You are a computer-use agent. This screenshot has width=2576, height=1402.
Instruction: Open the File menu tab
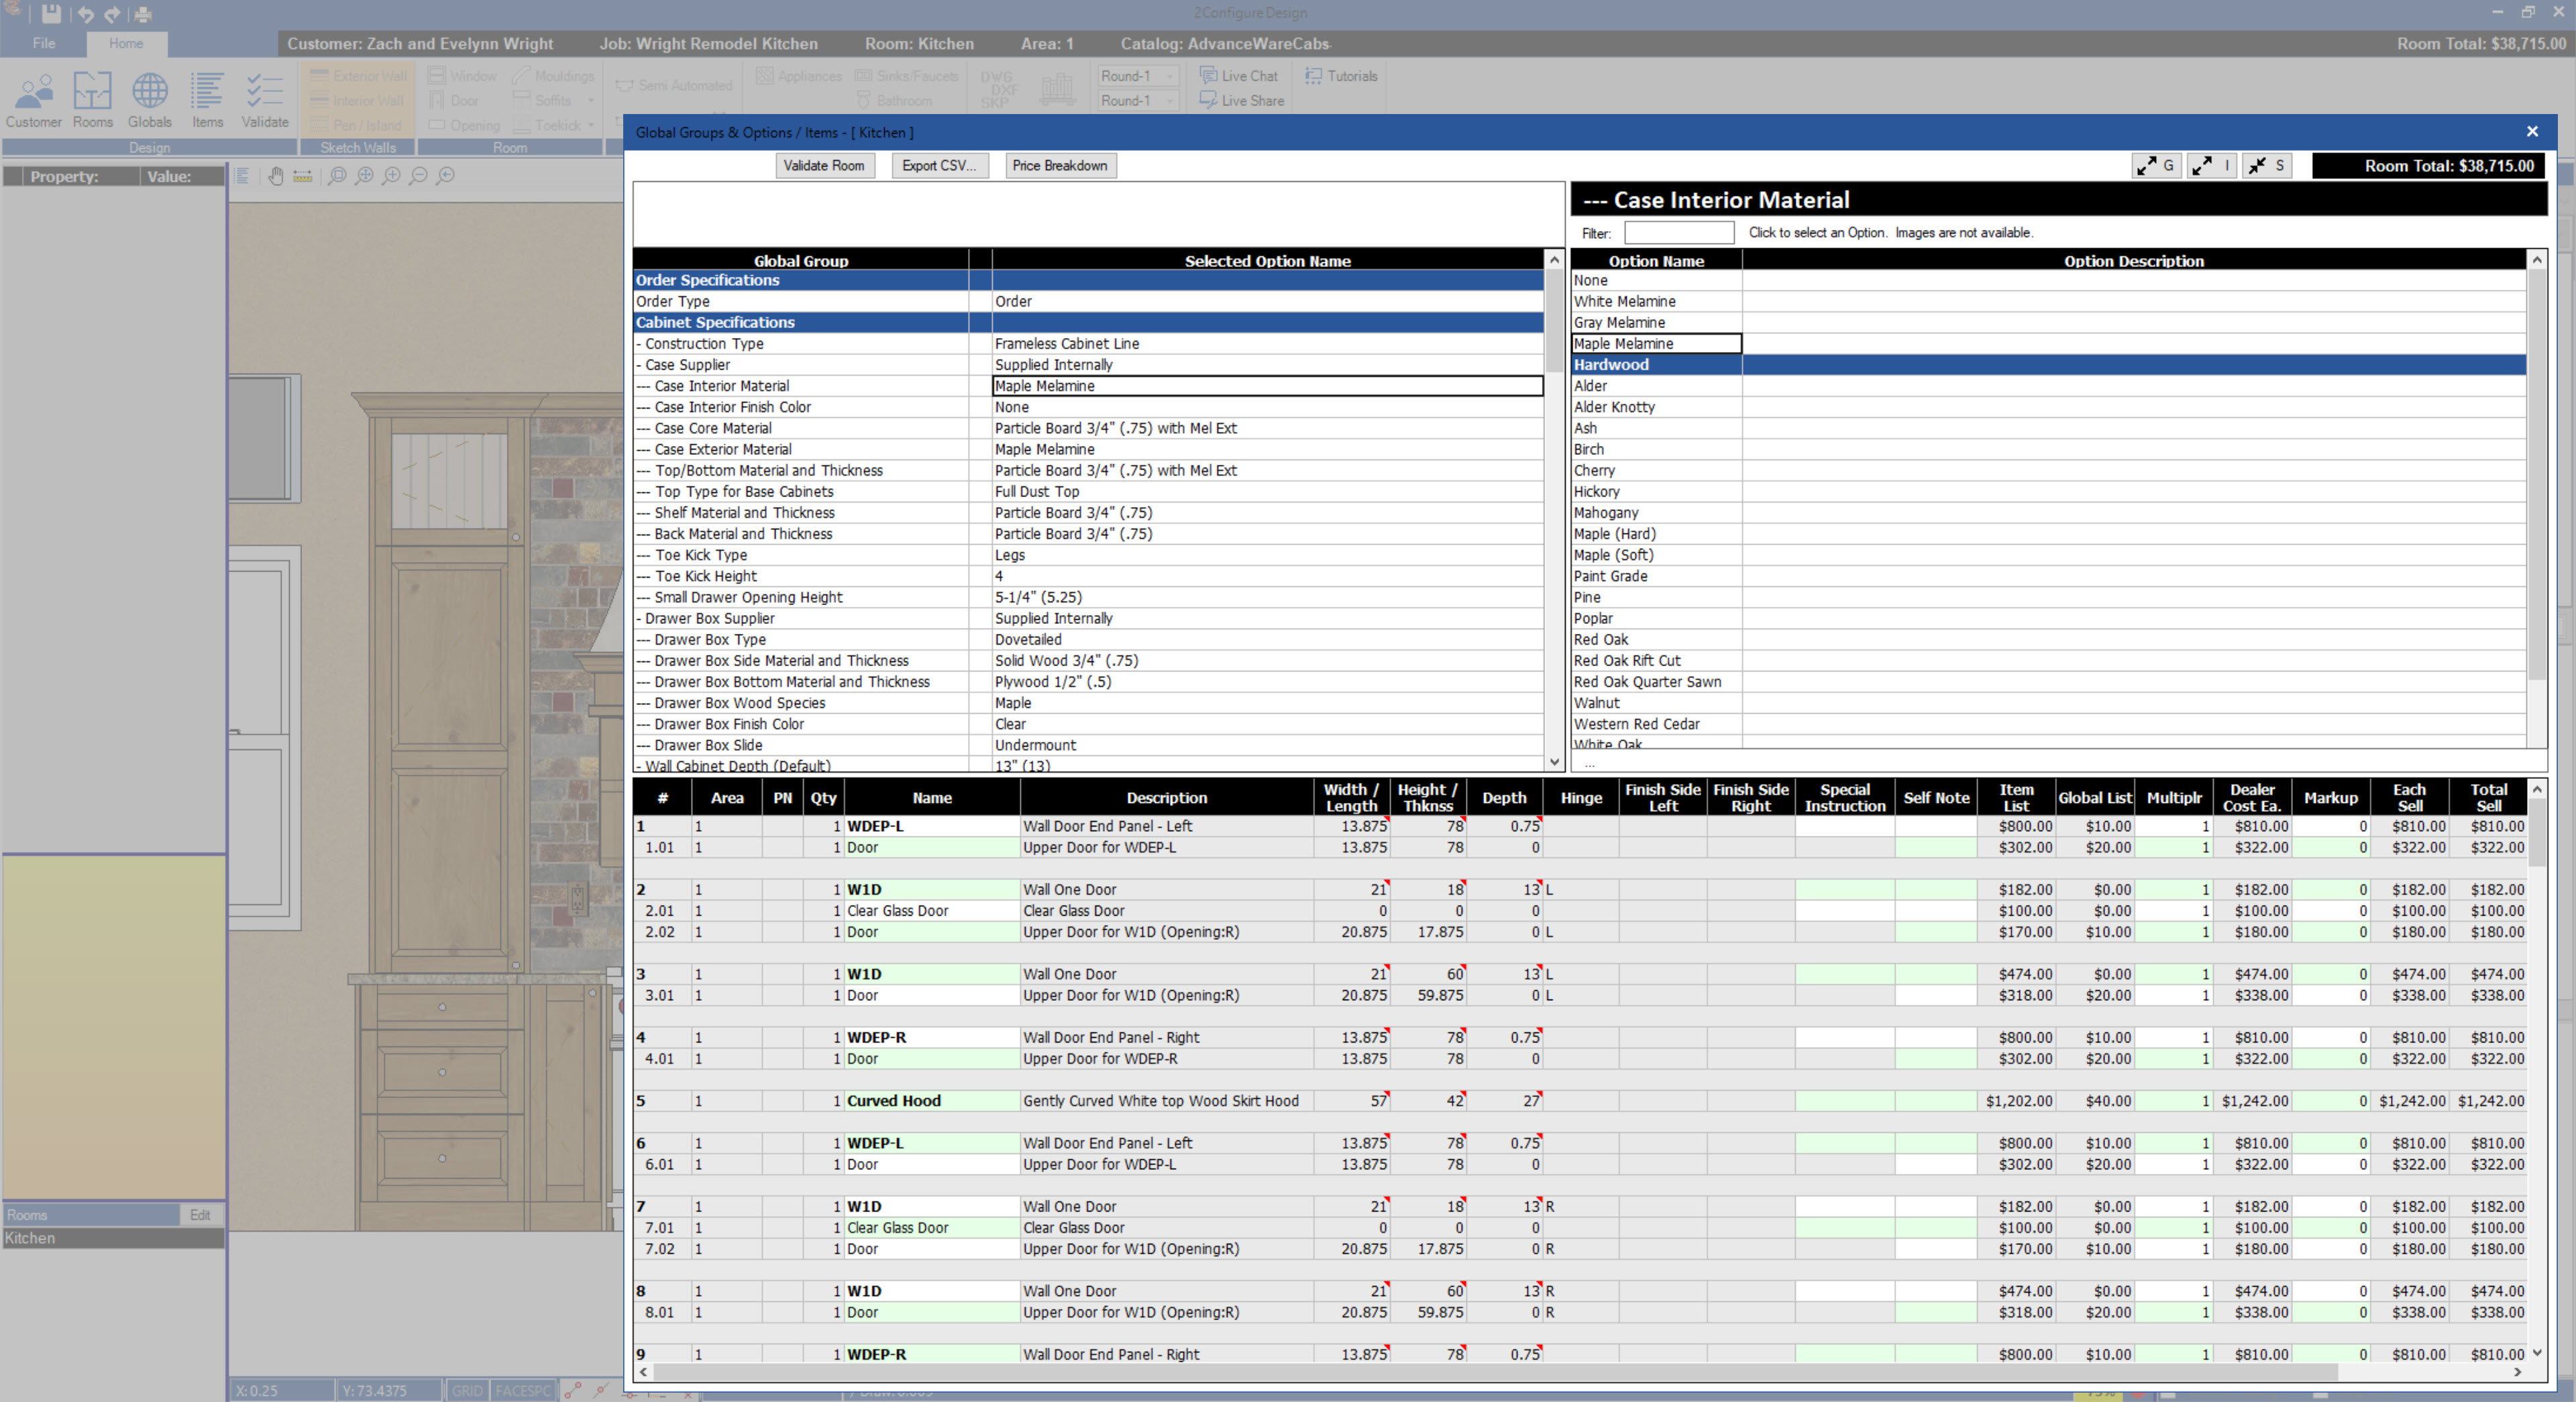pyautogui.click(x=43, y=43)
